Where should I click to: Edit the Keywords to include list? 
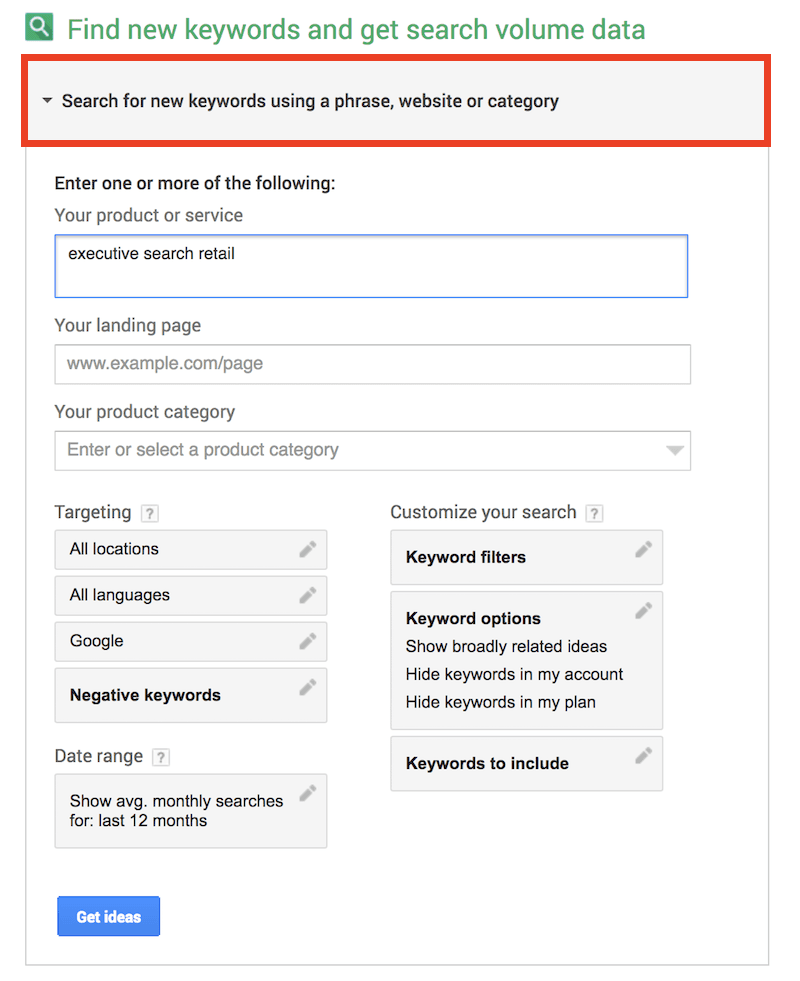644,757
